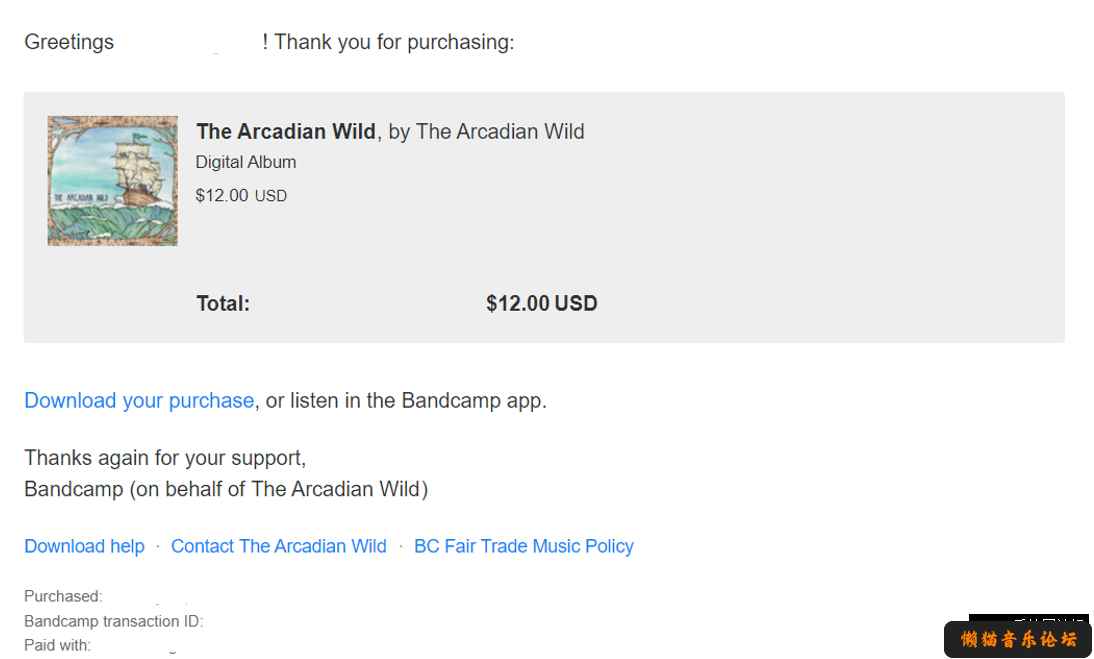
Task: Click the listen in the Bandcamp app text
Action: (x=406, y=401)
